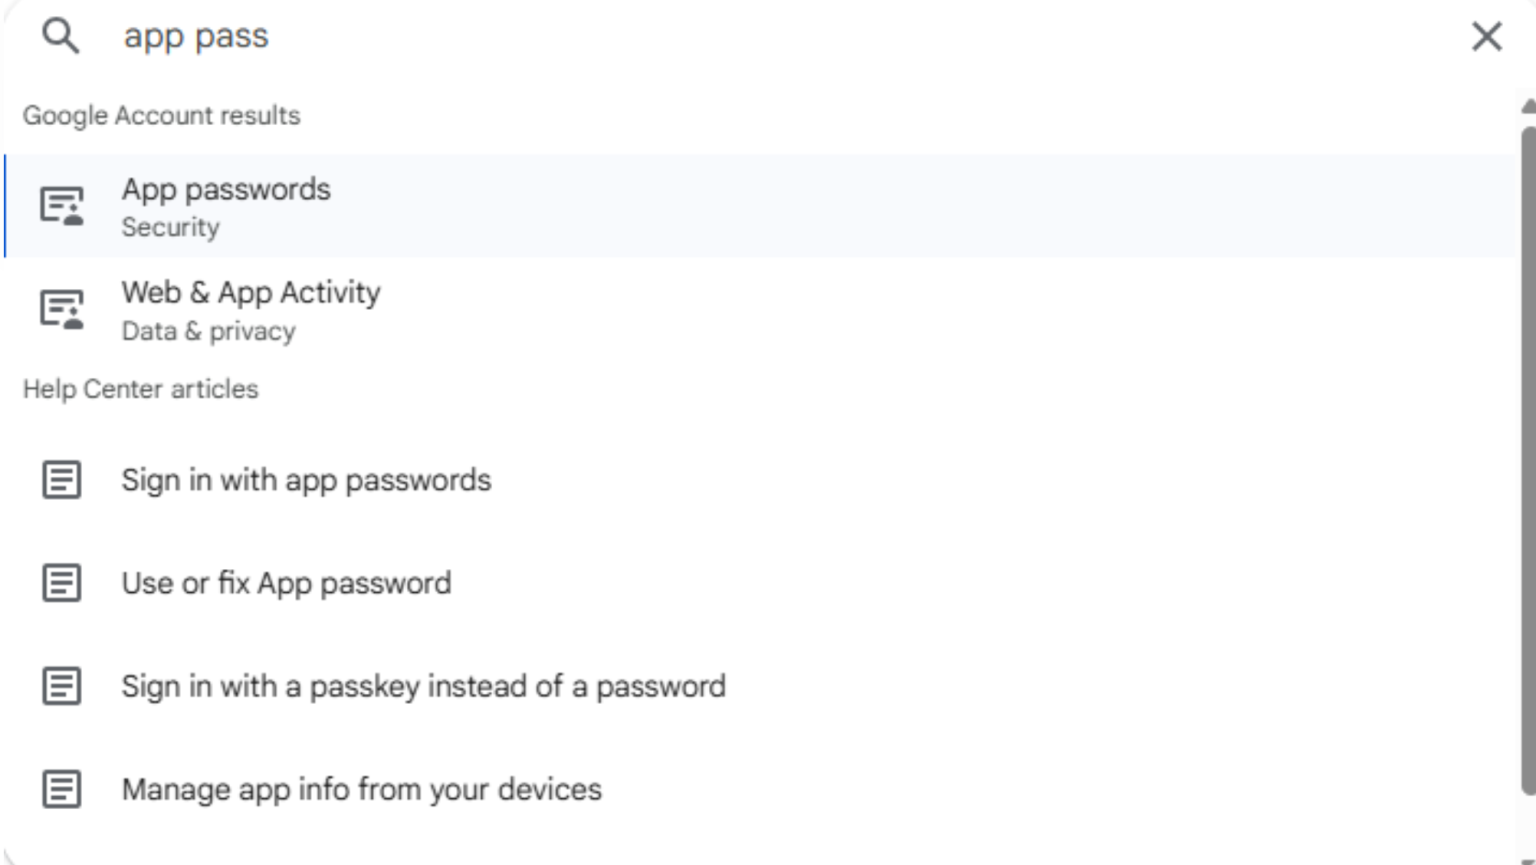
Task: Click the article icon for 'Use or fix App password'
Action: [x=62, y=583]
